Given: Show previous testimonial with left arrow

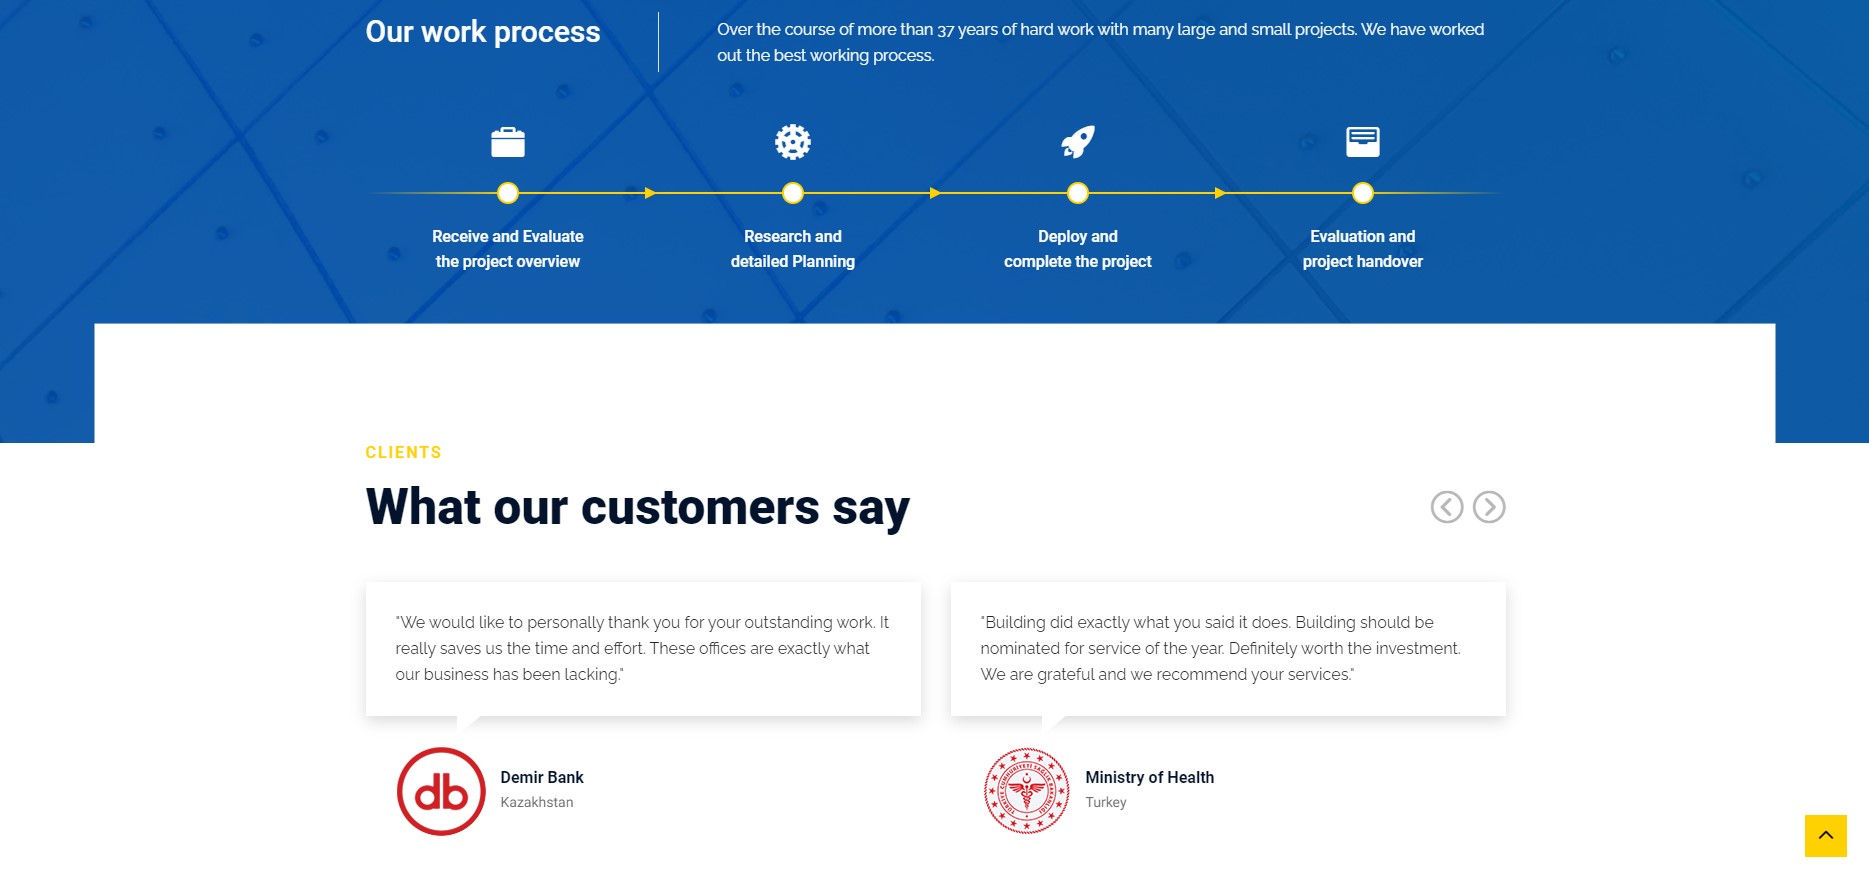Looking at the screenshot, I should 1447,507.
